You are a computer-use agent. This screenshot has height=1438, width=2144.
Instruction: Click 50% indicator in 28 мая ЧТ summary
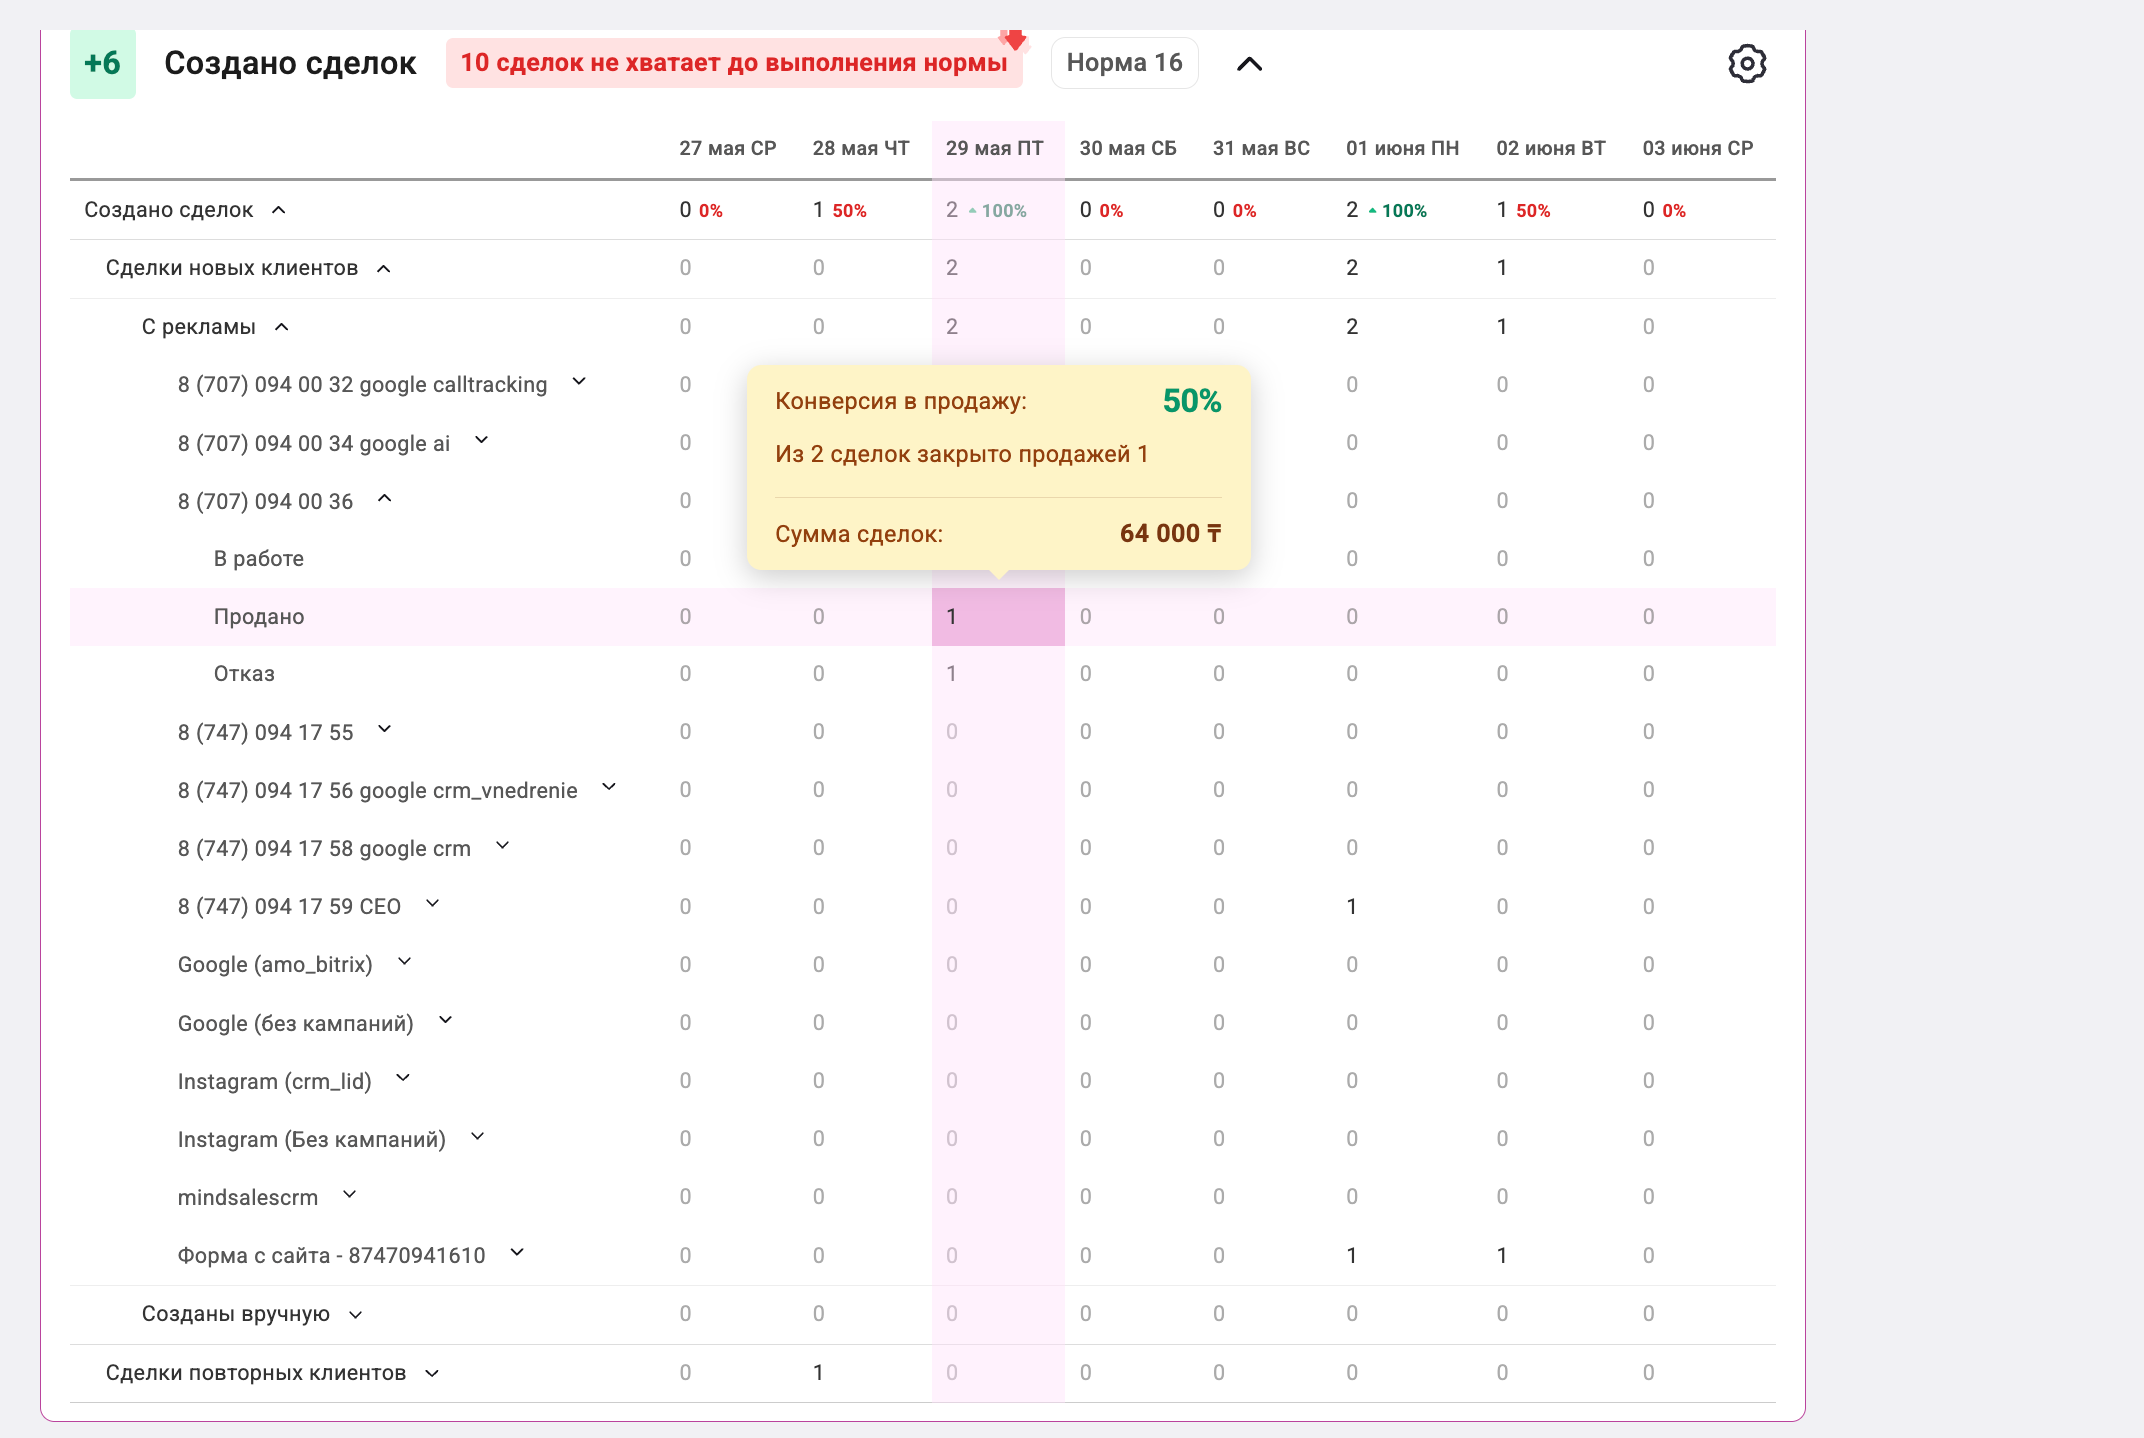849,211
